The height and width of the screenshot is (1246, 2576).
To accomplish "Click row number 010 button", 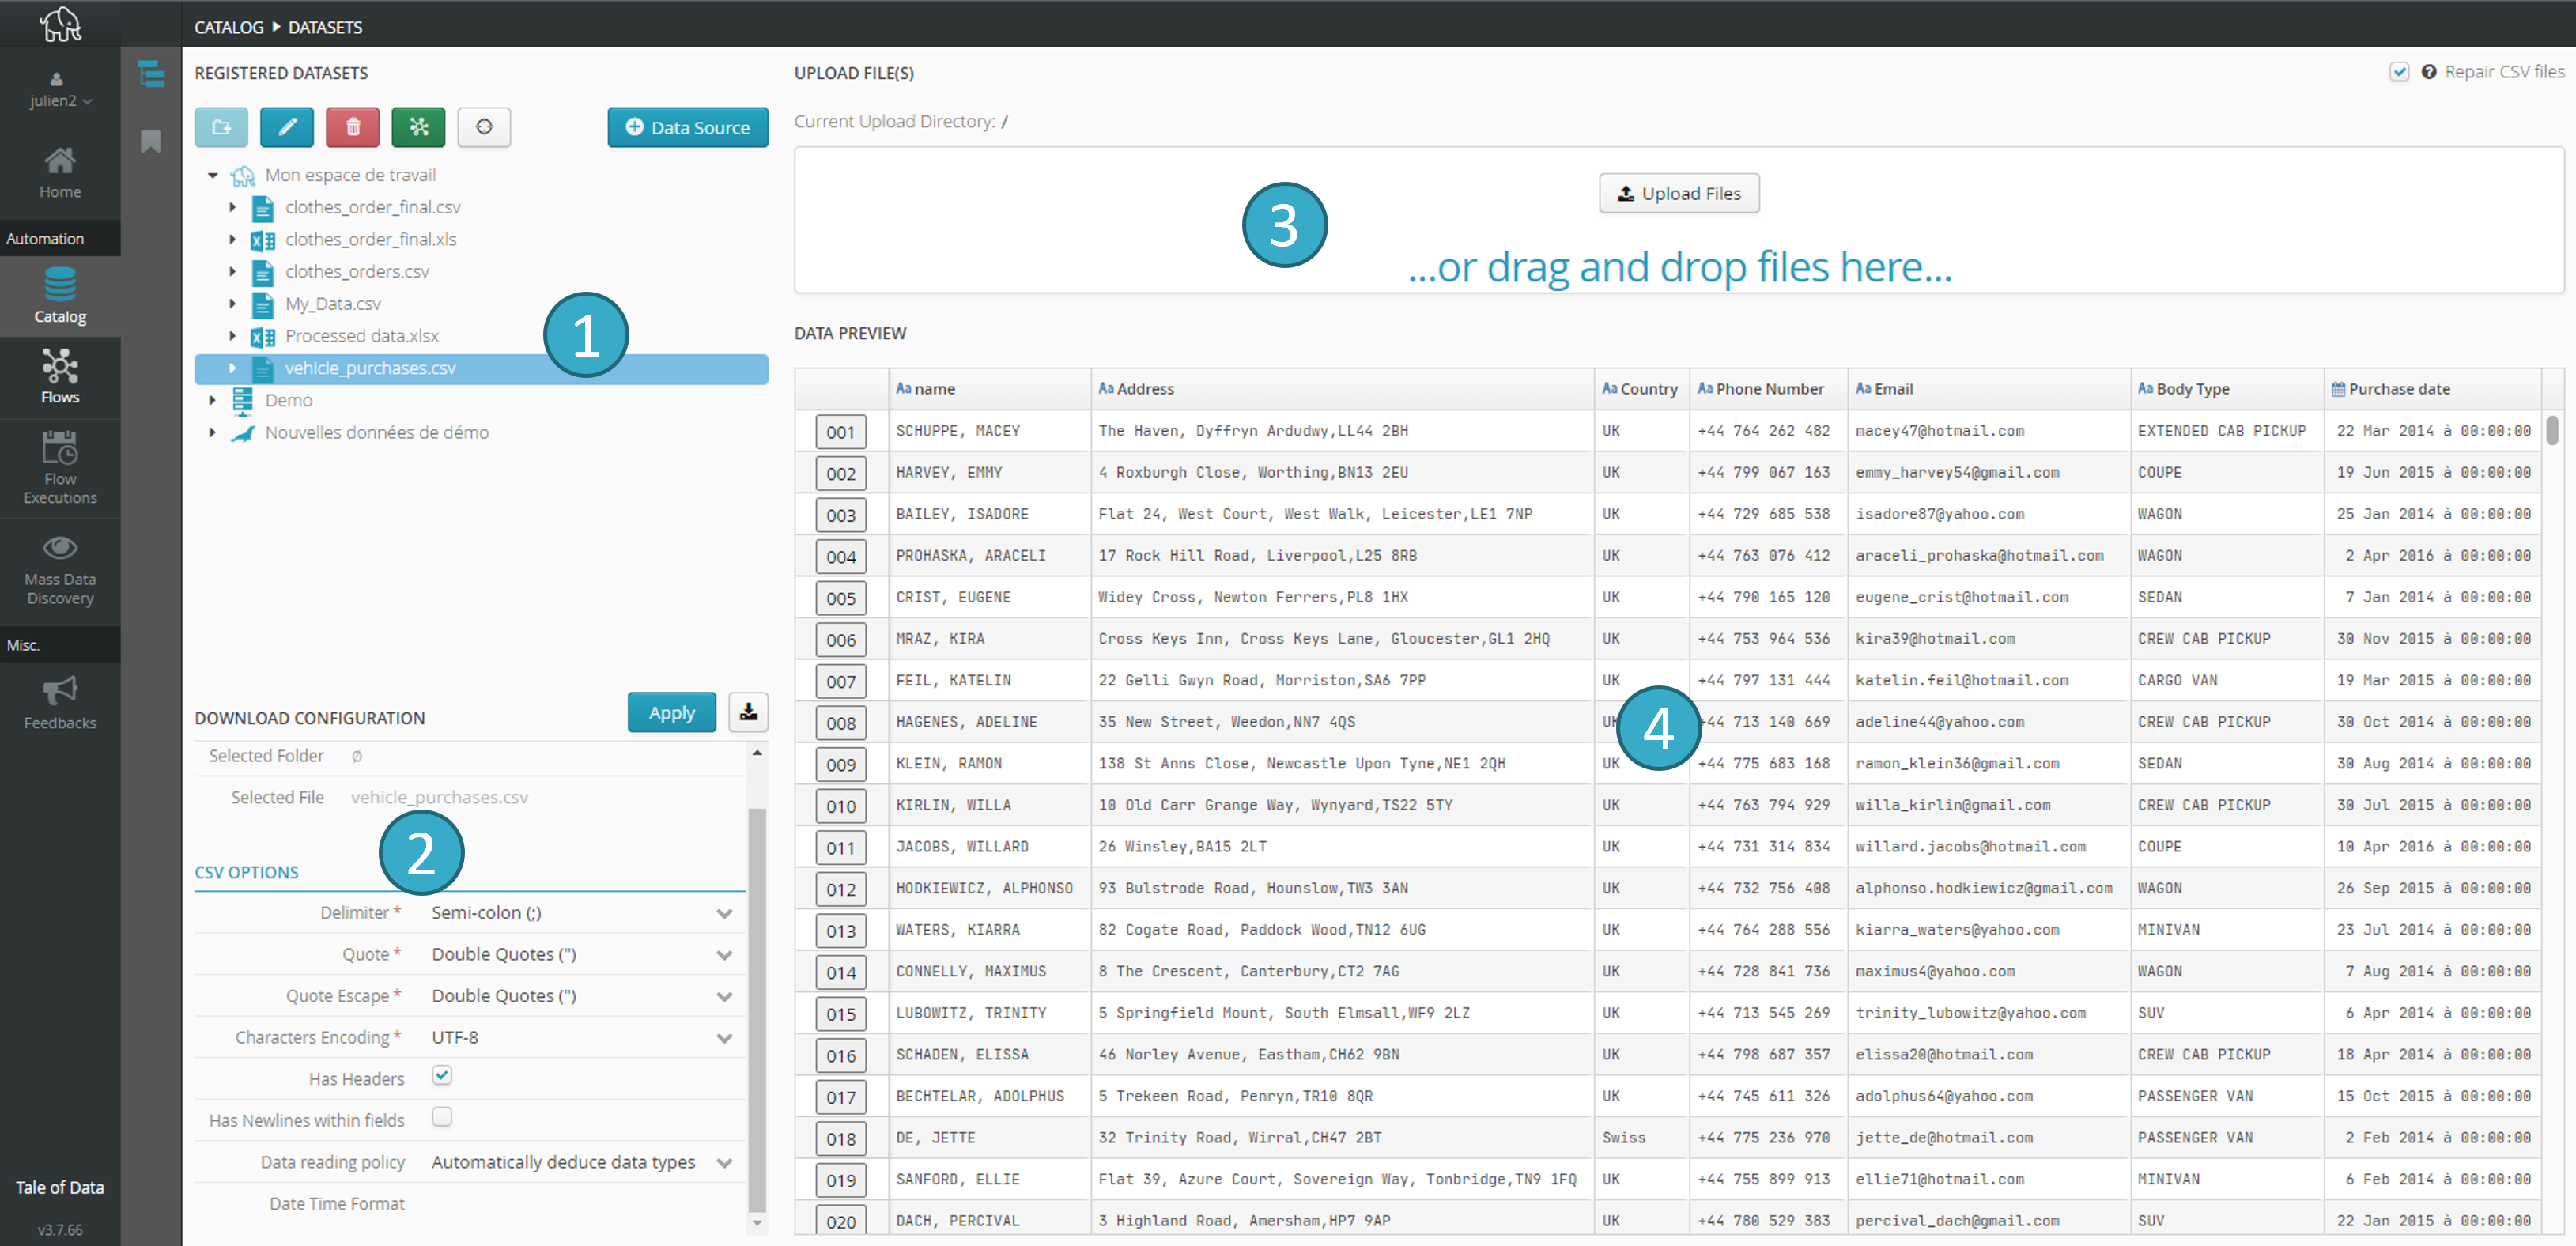I will (x=841, y=806).
